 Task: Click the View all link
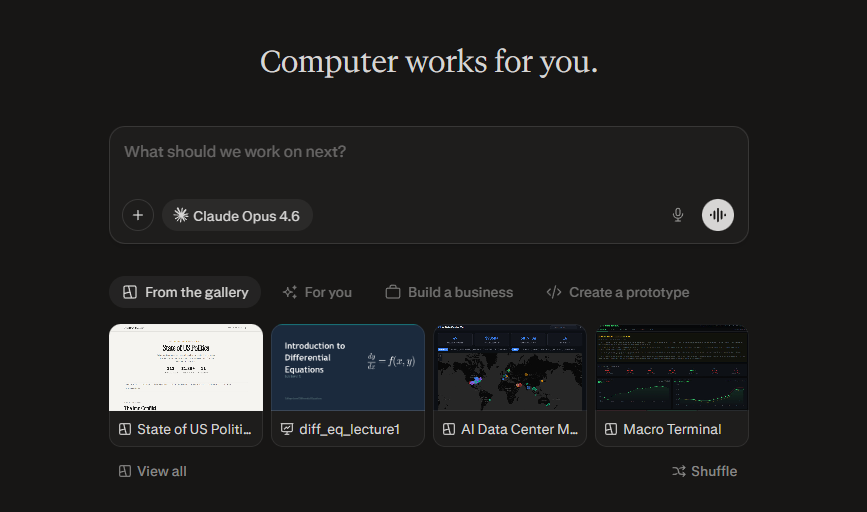click(153, 471)
